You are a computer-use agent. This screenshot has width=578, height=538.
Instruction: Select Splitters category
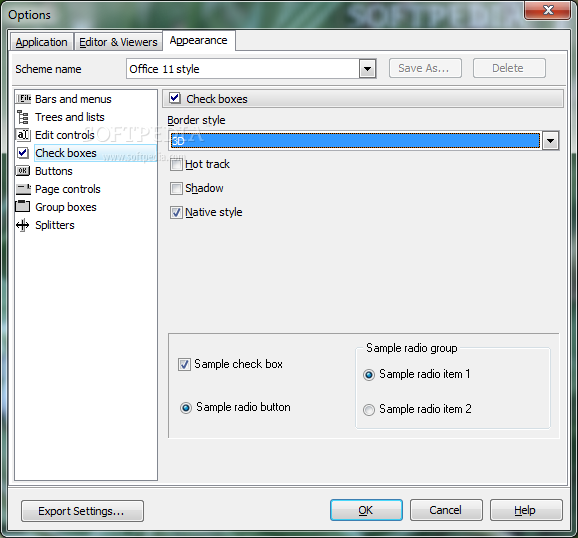55,225
